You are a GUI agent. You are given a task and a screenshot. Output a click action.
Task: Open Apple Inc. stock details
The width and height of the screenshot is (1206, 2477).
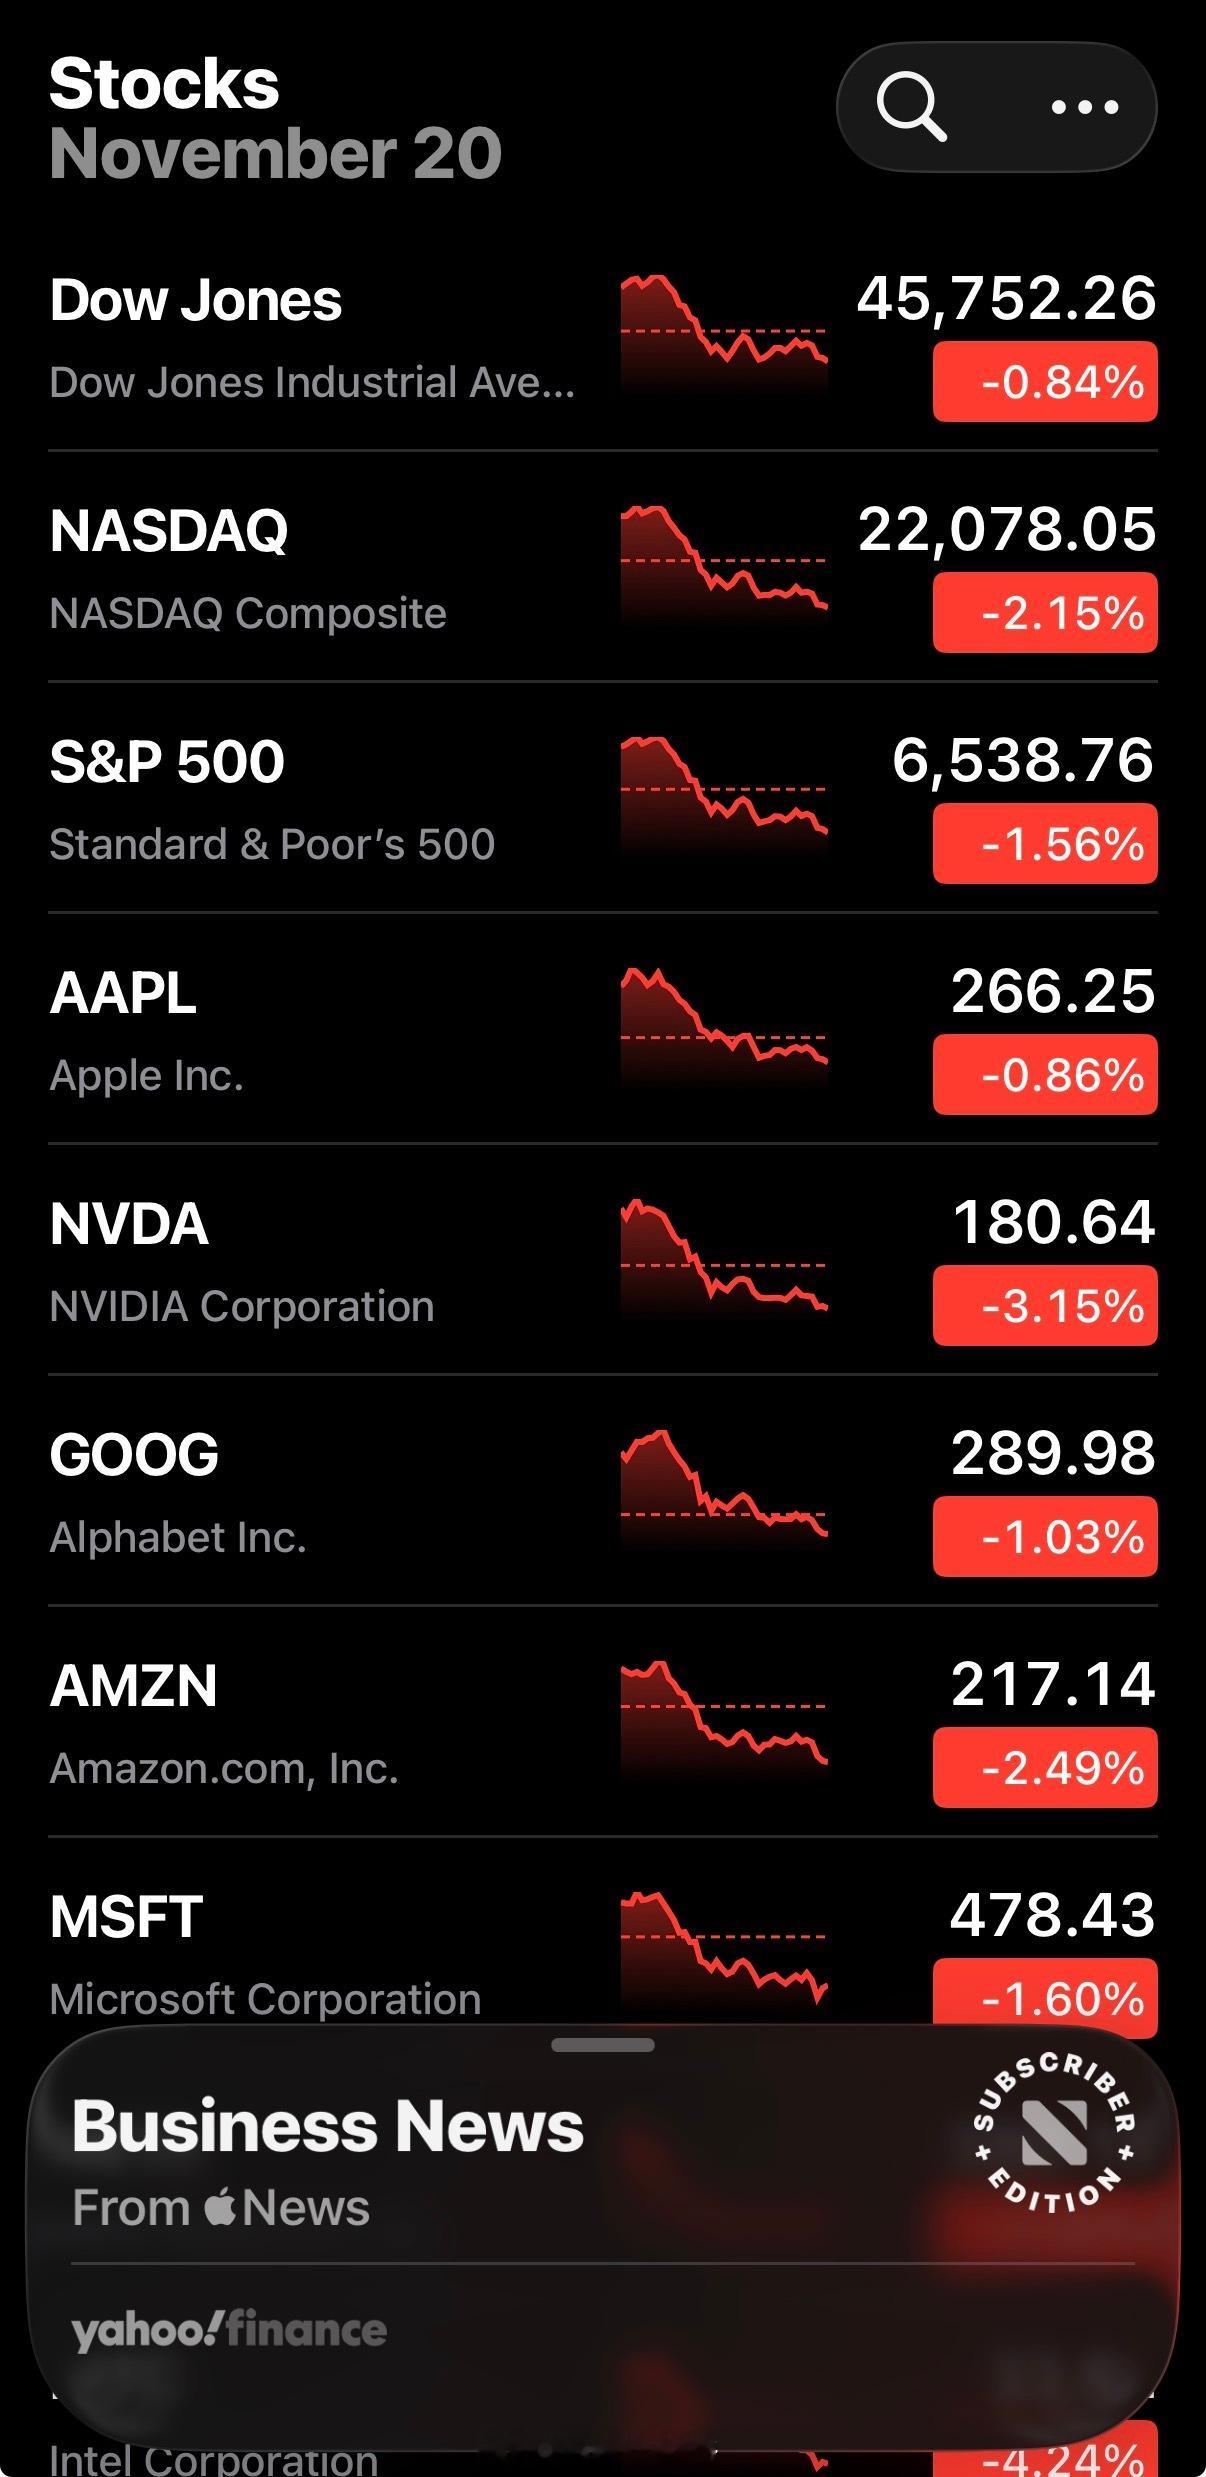[147, 1076]
